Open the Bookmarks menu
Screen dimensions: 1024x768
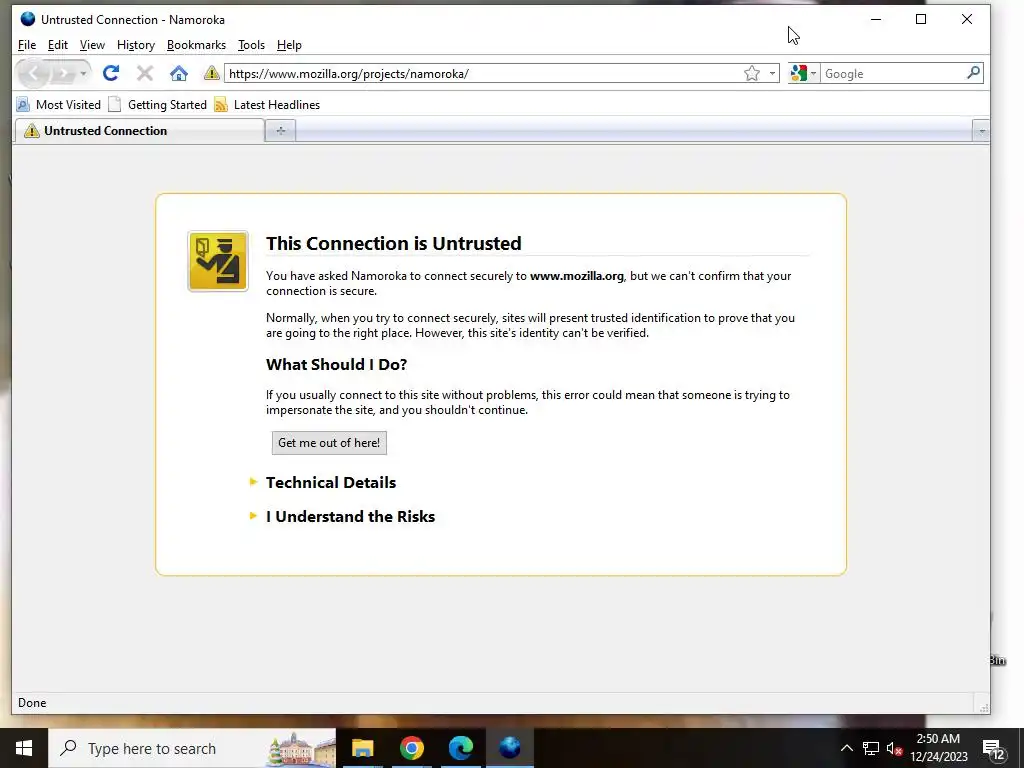click(x=196, y=45)
